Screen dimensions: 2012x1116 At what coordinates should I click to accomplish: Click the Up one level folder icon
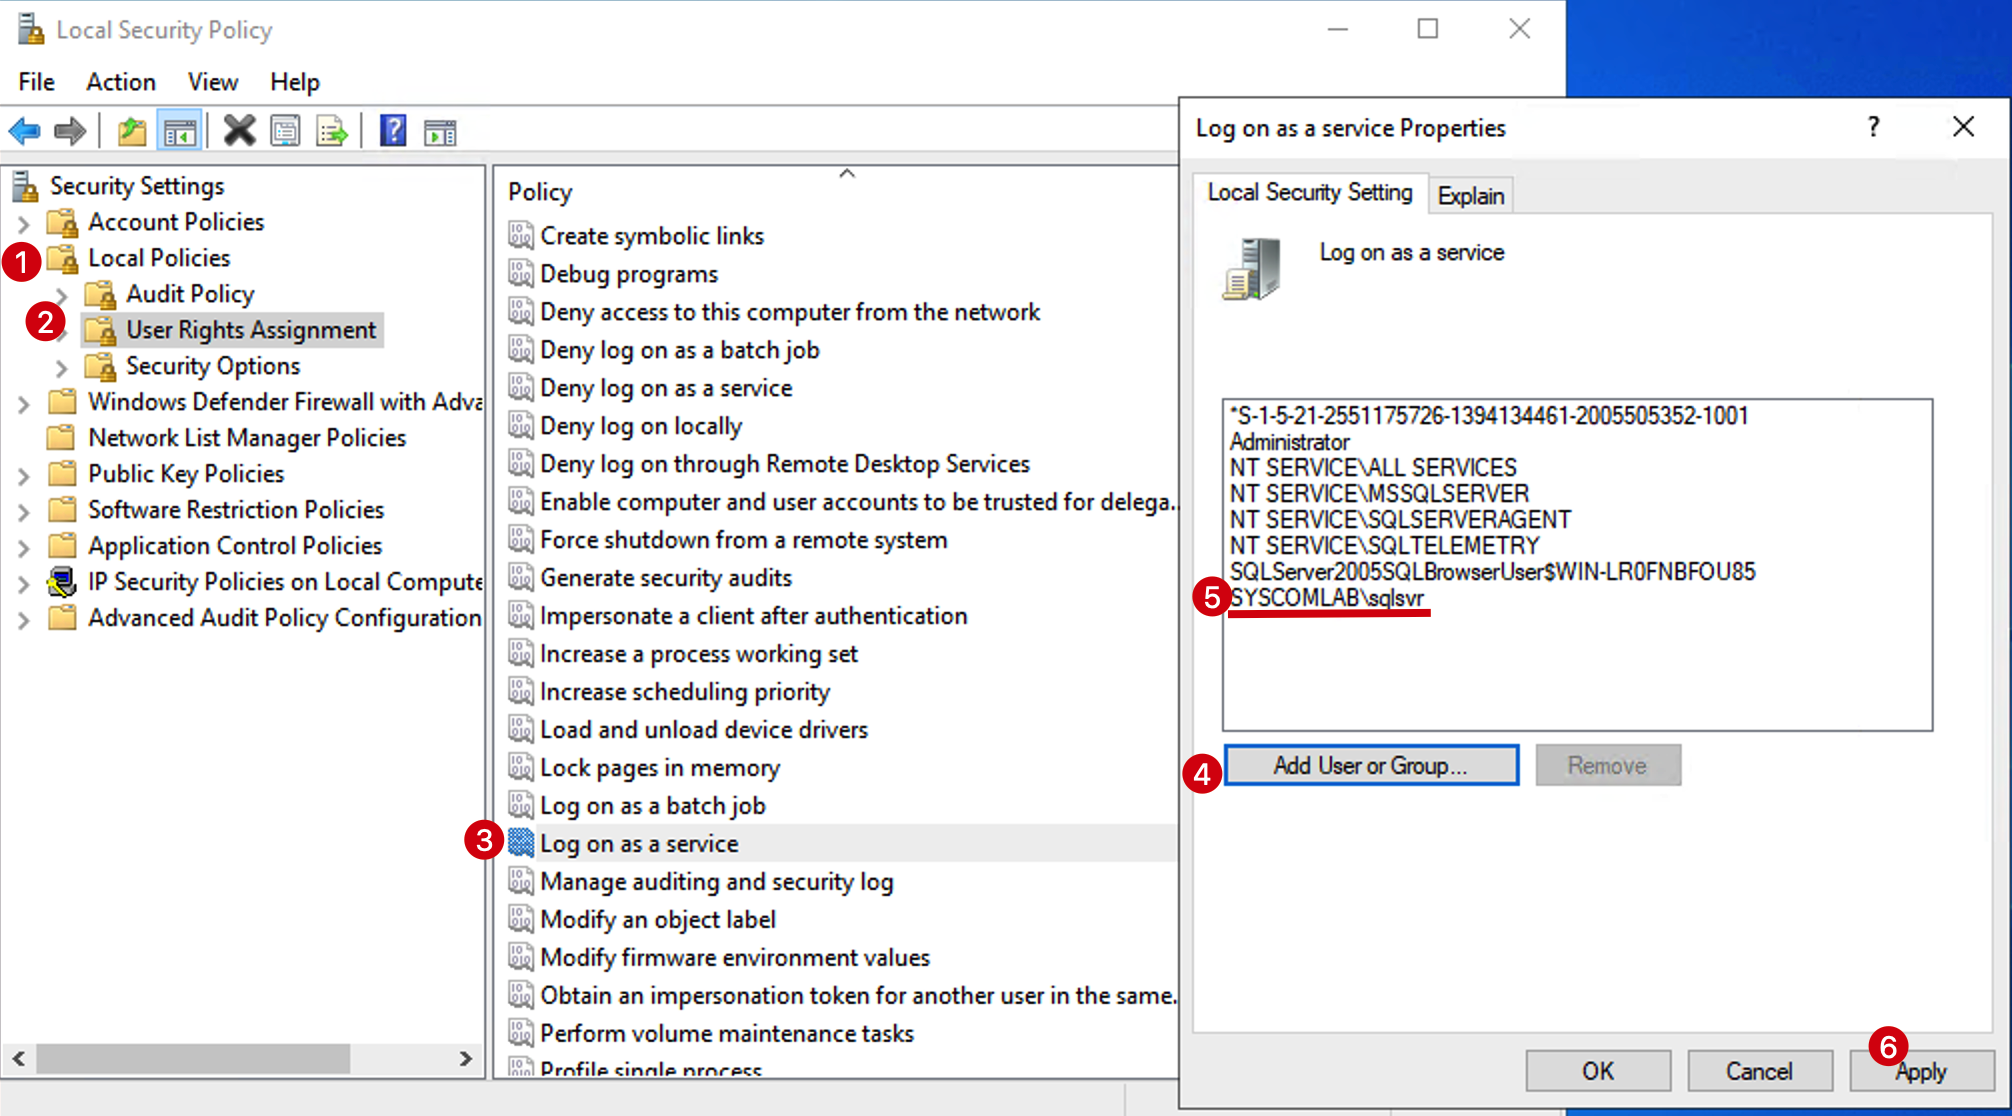[x=131, y=131]
